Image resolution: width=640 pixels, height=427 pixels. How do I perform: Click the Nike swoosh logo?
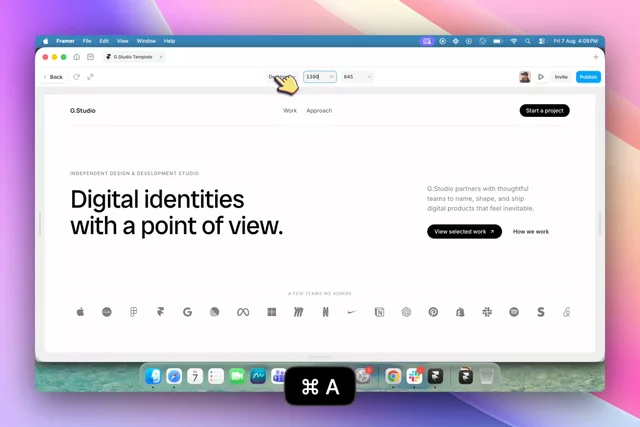coord(352,312)
